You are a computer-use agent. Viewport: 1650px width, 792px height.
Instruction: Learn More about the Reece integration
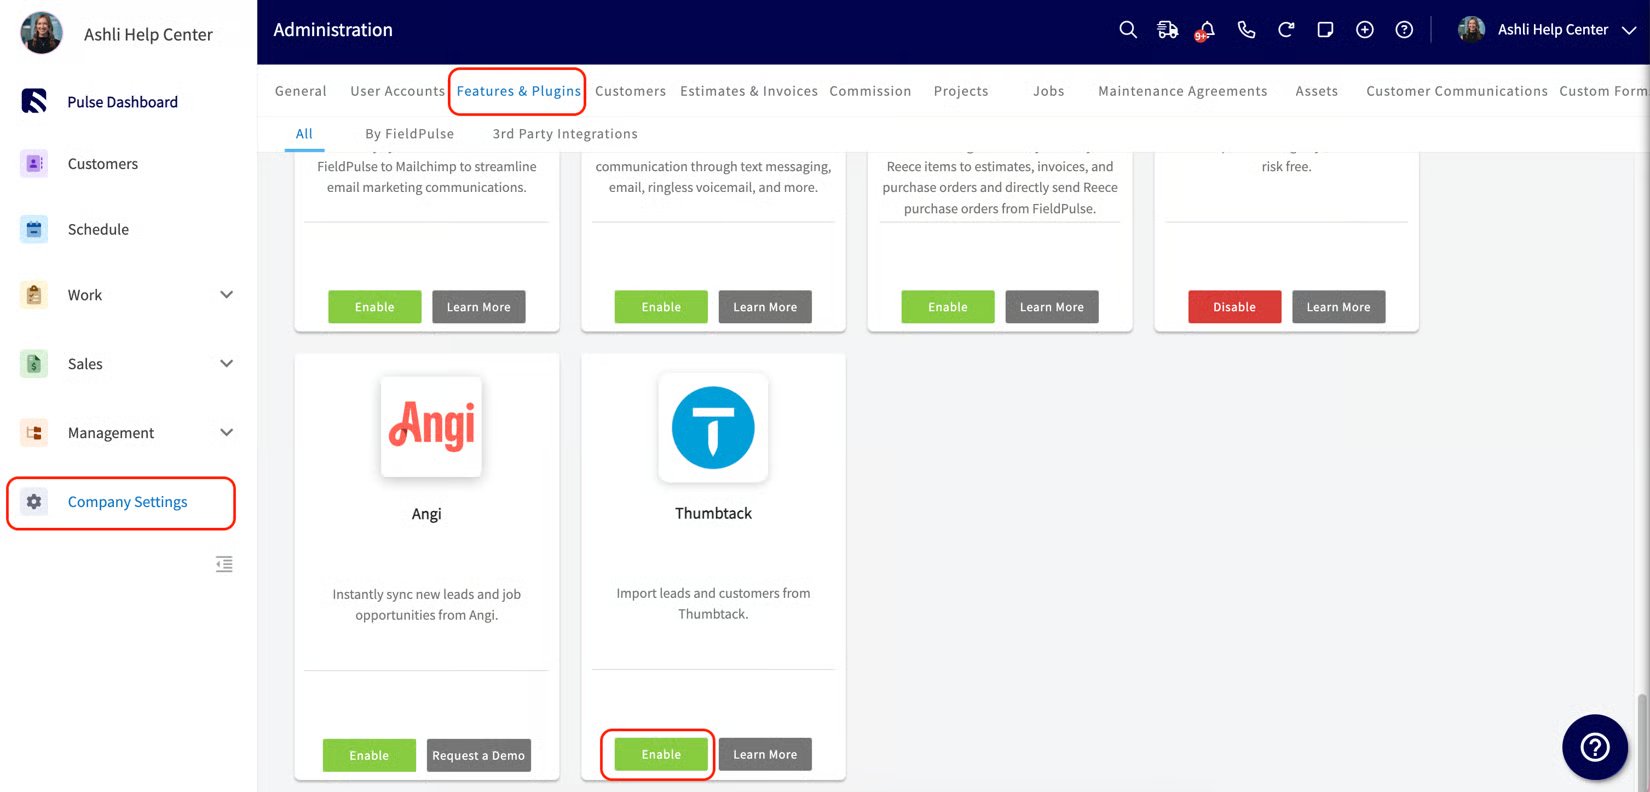pos(1052,307)
